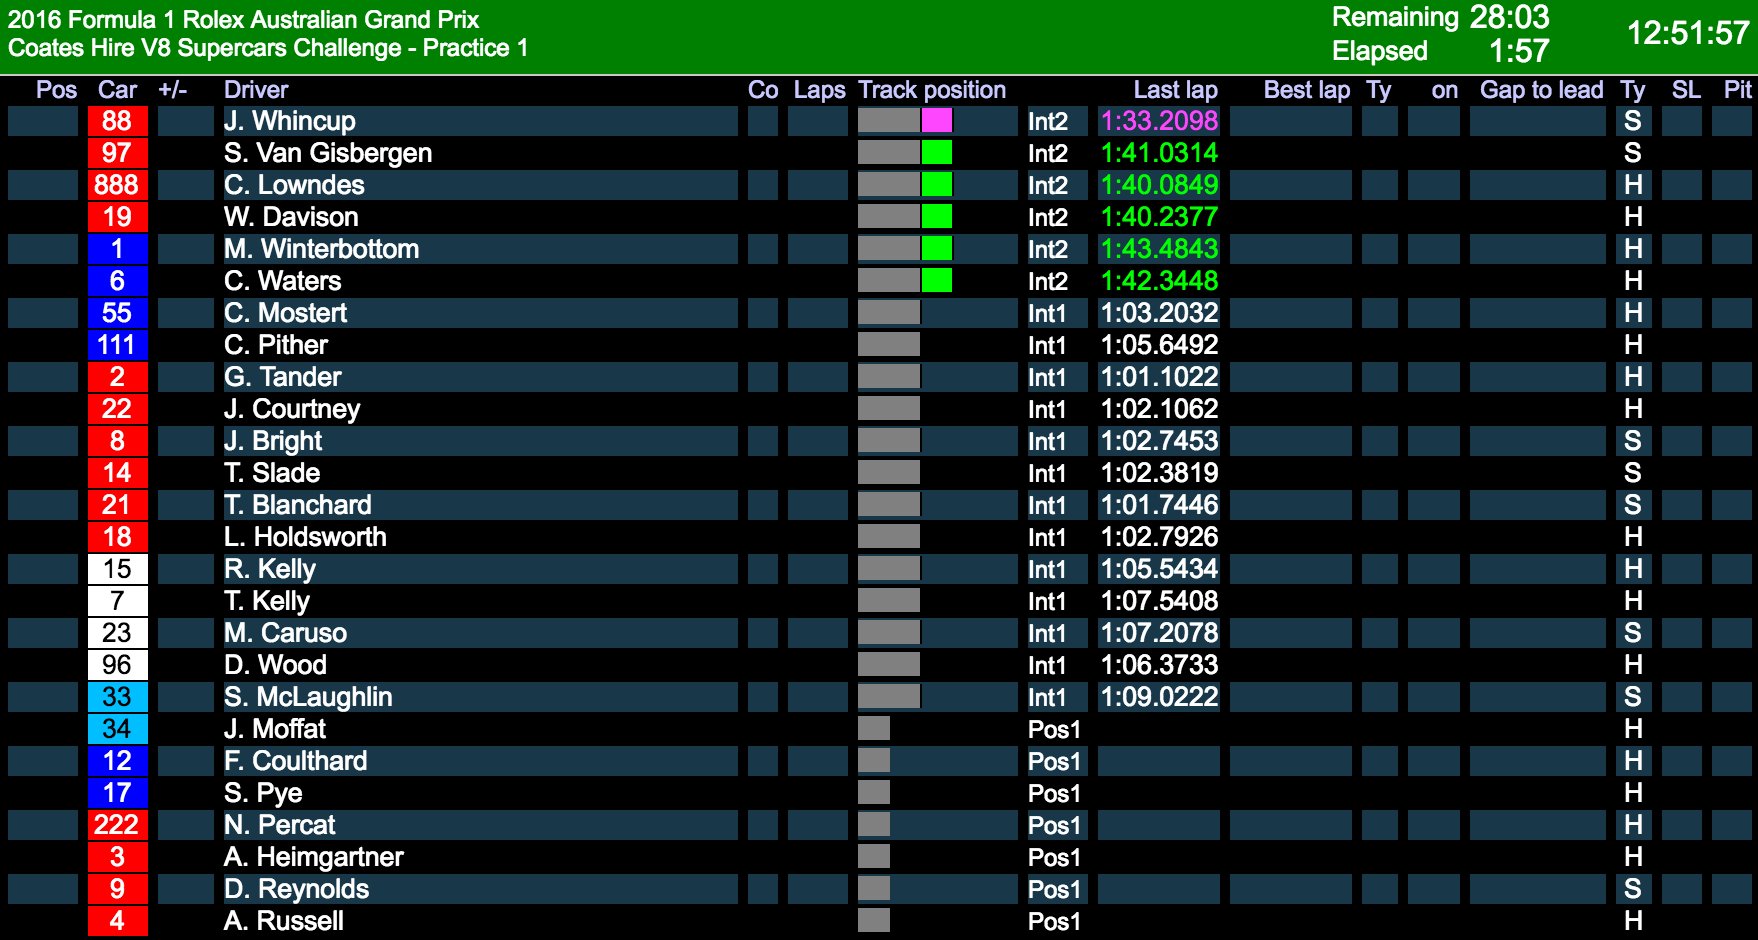Click the Int2 label in C. Waters' row
Viewport: 1758px width, 940px height.
1048,281
